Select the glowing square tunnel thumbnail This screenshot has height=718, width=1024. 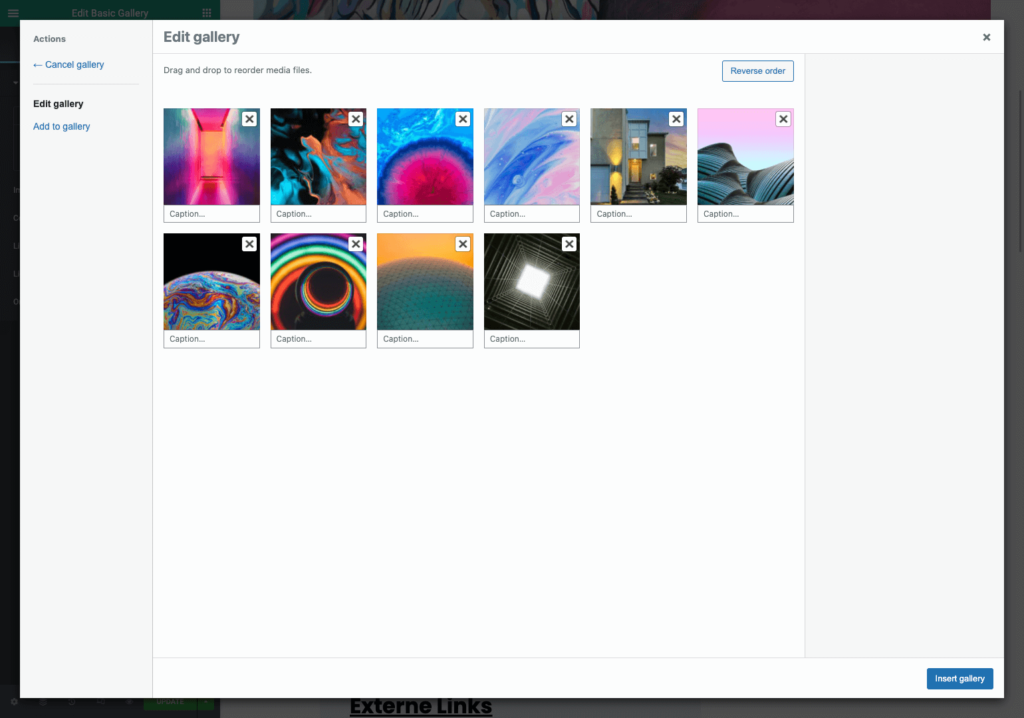coord(531,285)
